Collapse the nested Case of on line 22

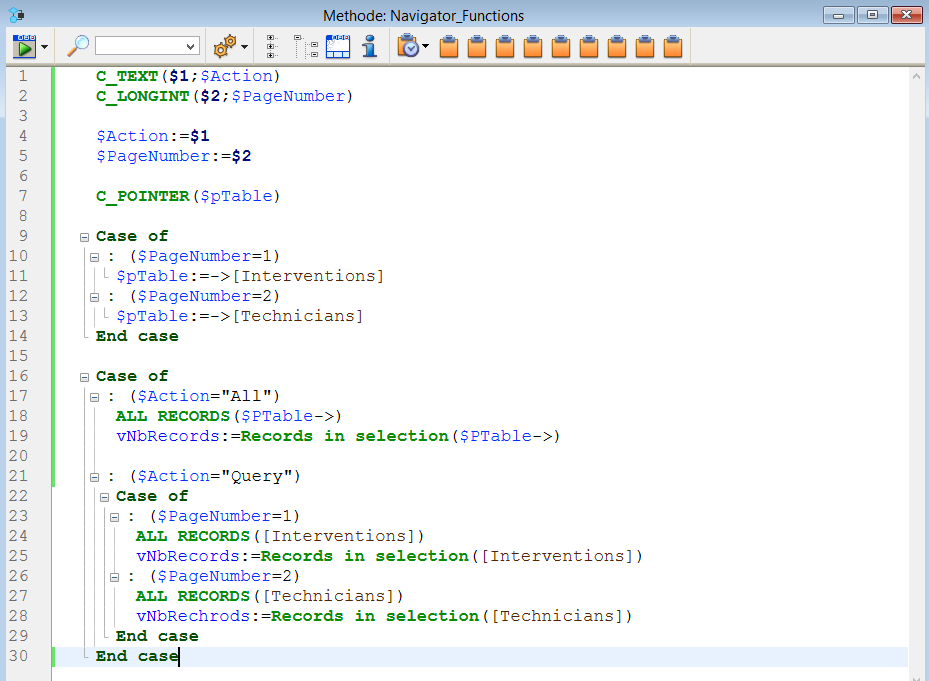click(x=104, y=497)
